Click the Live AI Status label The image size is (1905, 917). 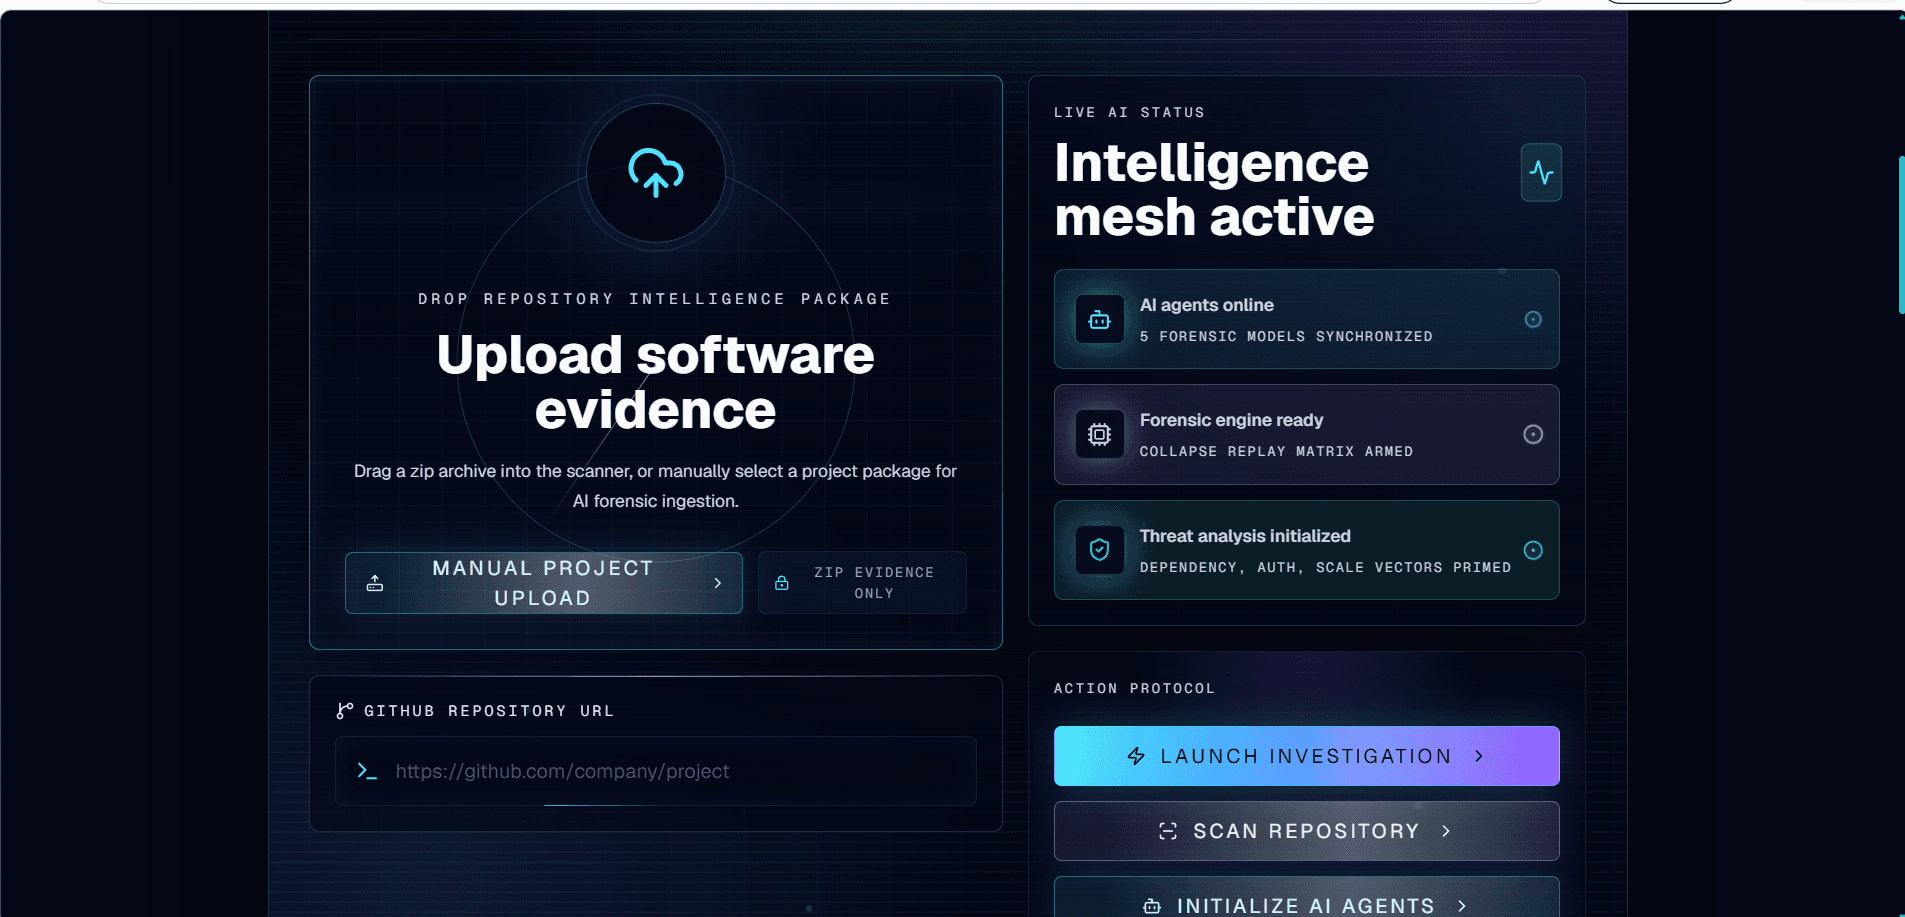(x=1129, y=113)
